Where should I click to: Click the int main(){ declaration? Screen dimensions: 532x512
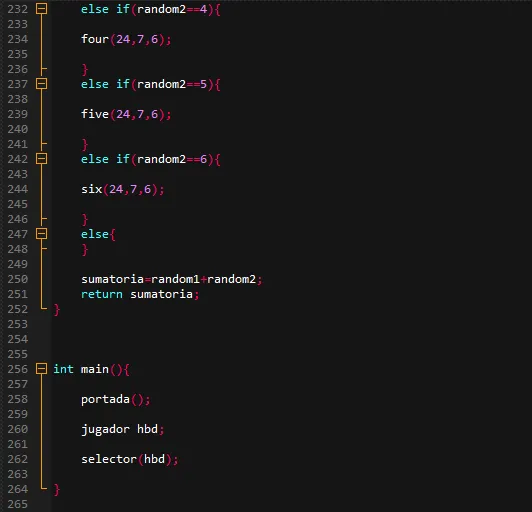pyautogui.click(x=91, y=369)
